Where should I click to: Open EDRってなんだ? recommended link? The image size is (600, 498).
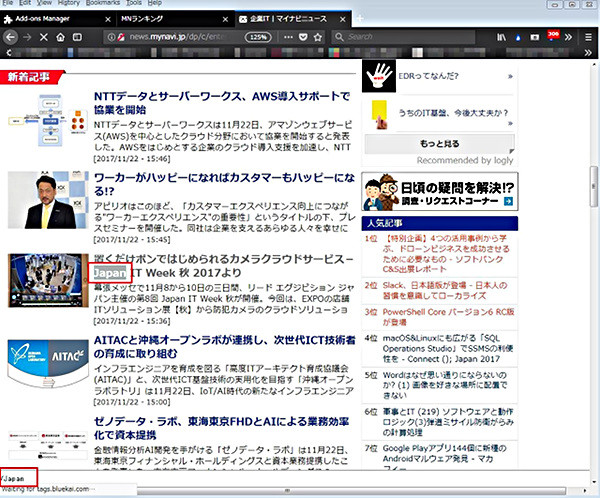tap(428, 76)
